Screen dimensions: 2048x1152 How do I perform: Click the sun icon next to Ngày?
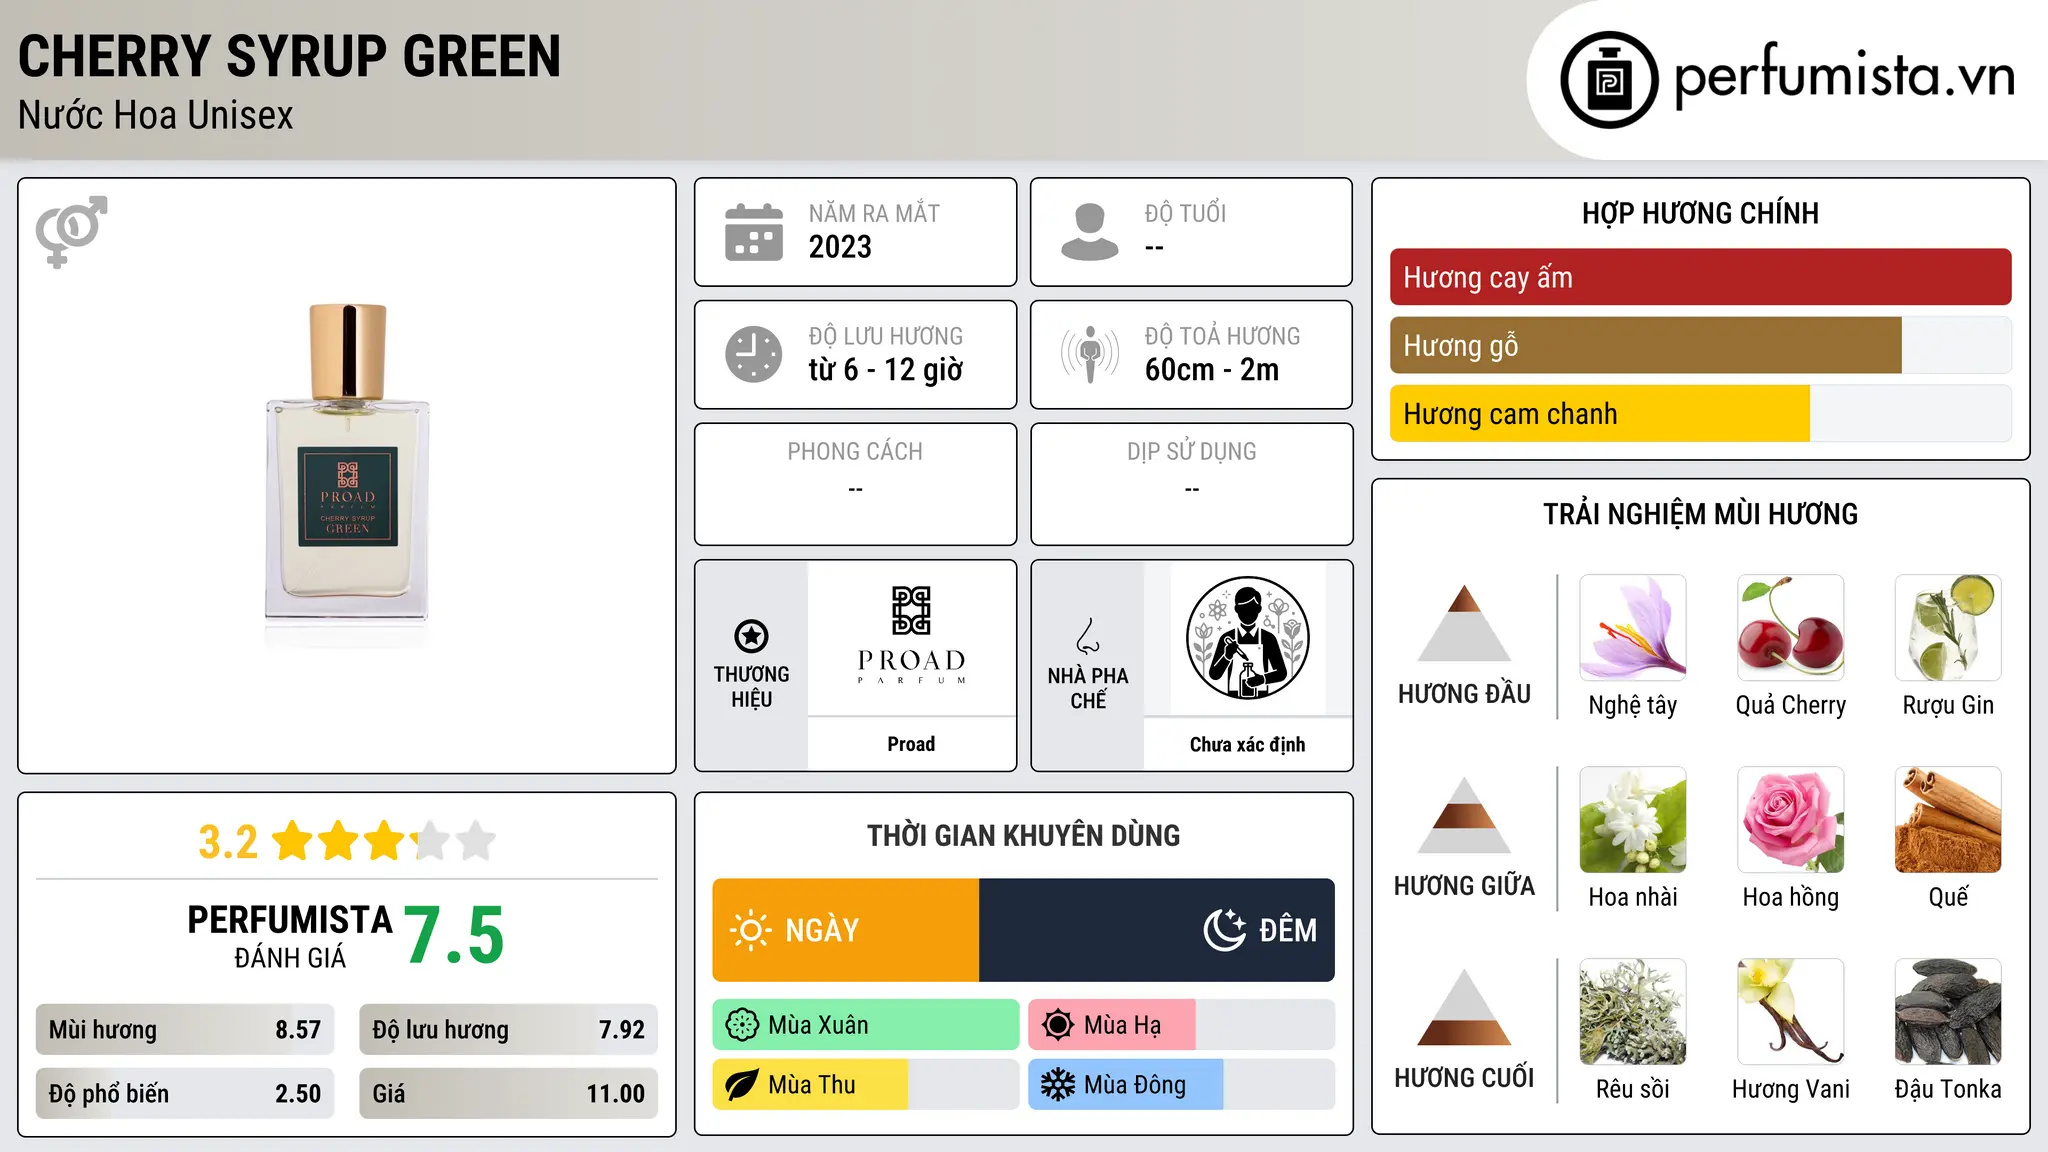tap(751, 930)
